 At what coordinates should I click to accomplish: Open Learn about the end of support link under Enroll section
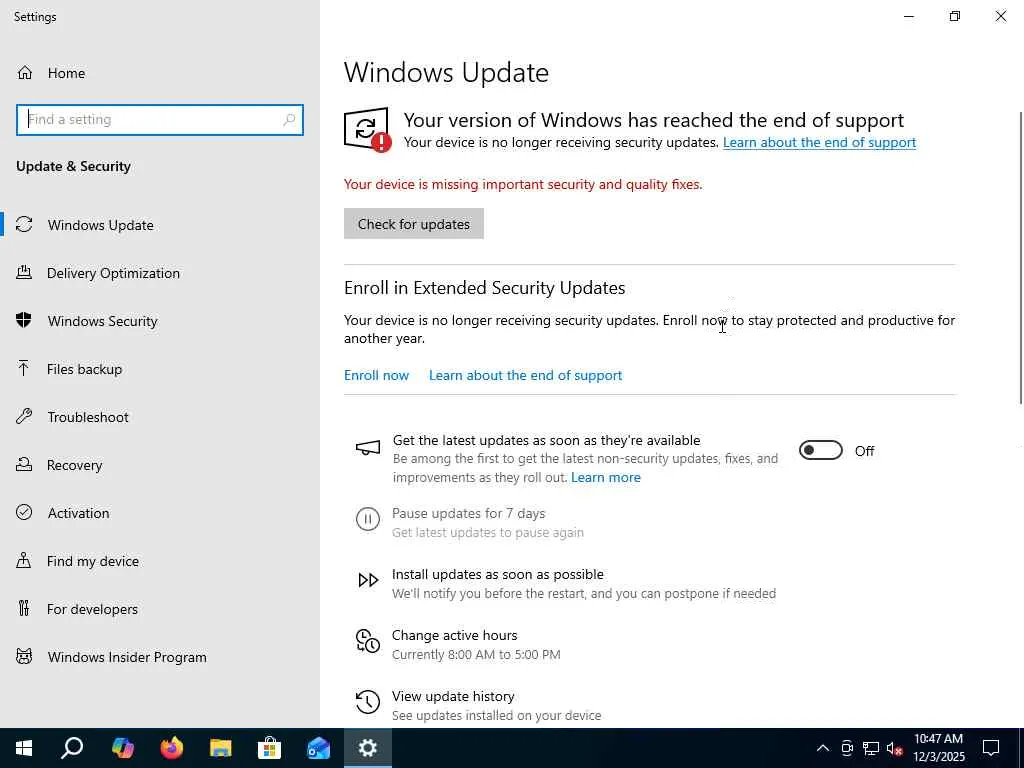(x=525, y=376)
